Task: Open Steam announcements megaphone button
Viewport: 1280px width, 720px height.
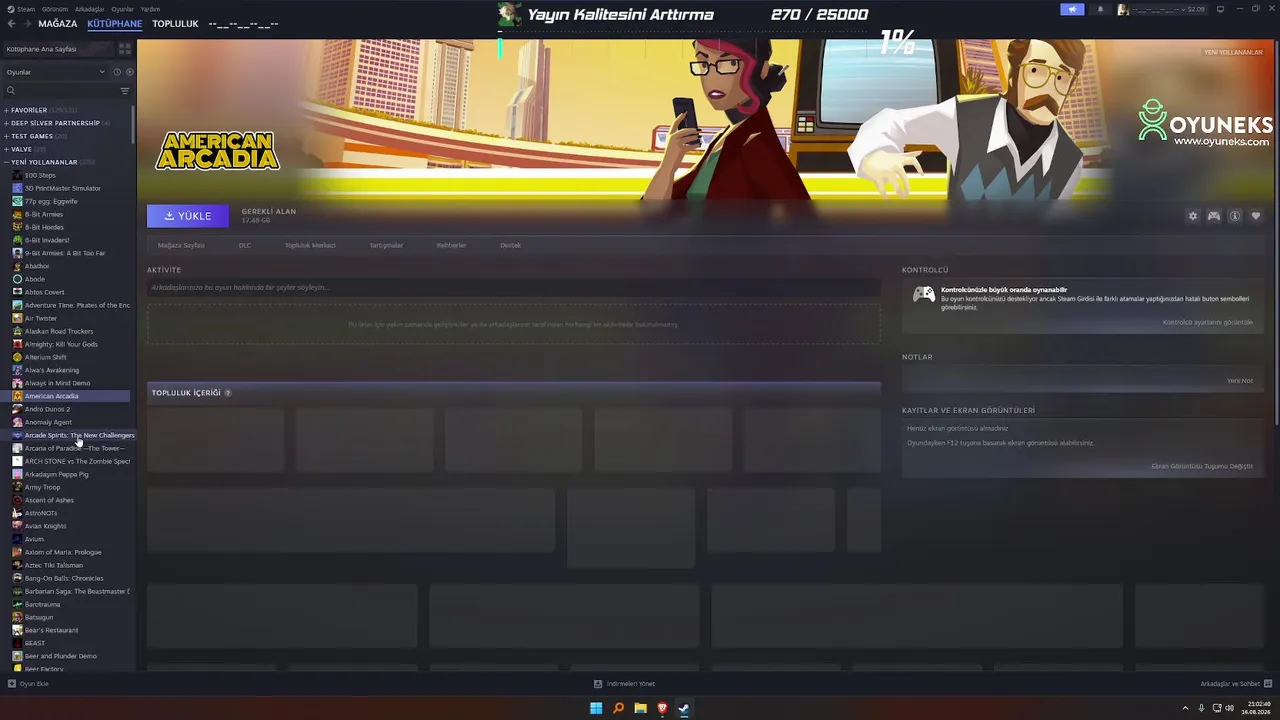Action: pyautogui.click(x=1072, y=9)
